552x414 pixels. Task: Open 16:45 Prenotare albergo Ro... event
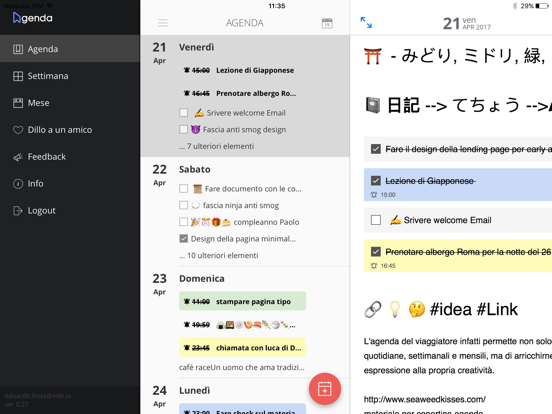coord(242,93)
